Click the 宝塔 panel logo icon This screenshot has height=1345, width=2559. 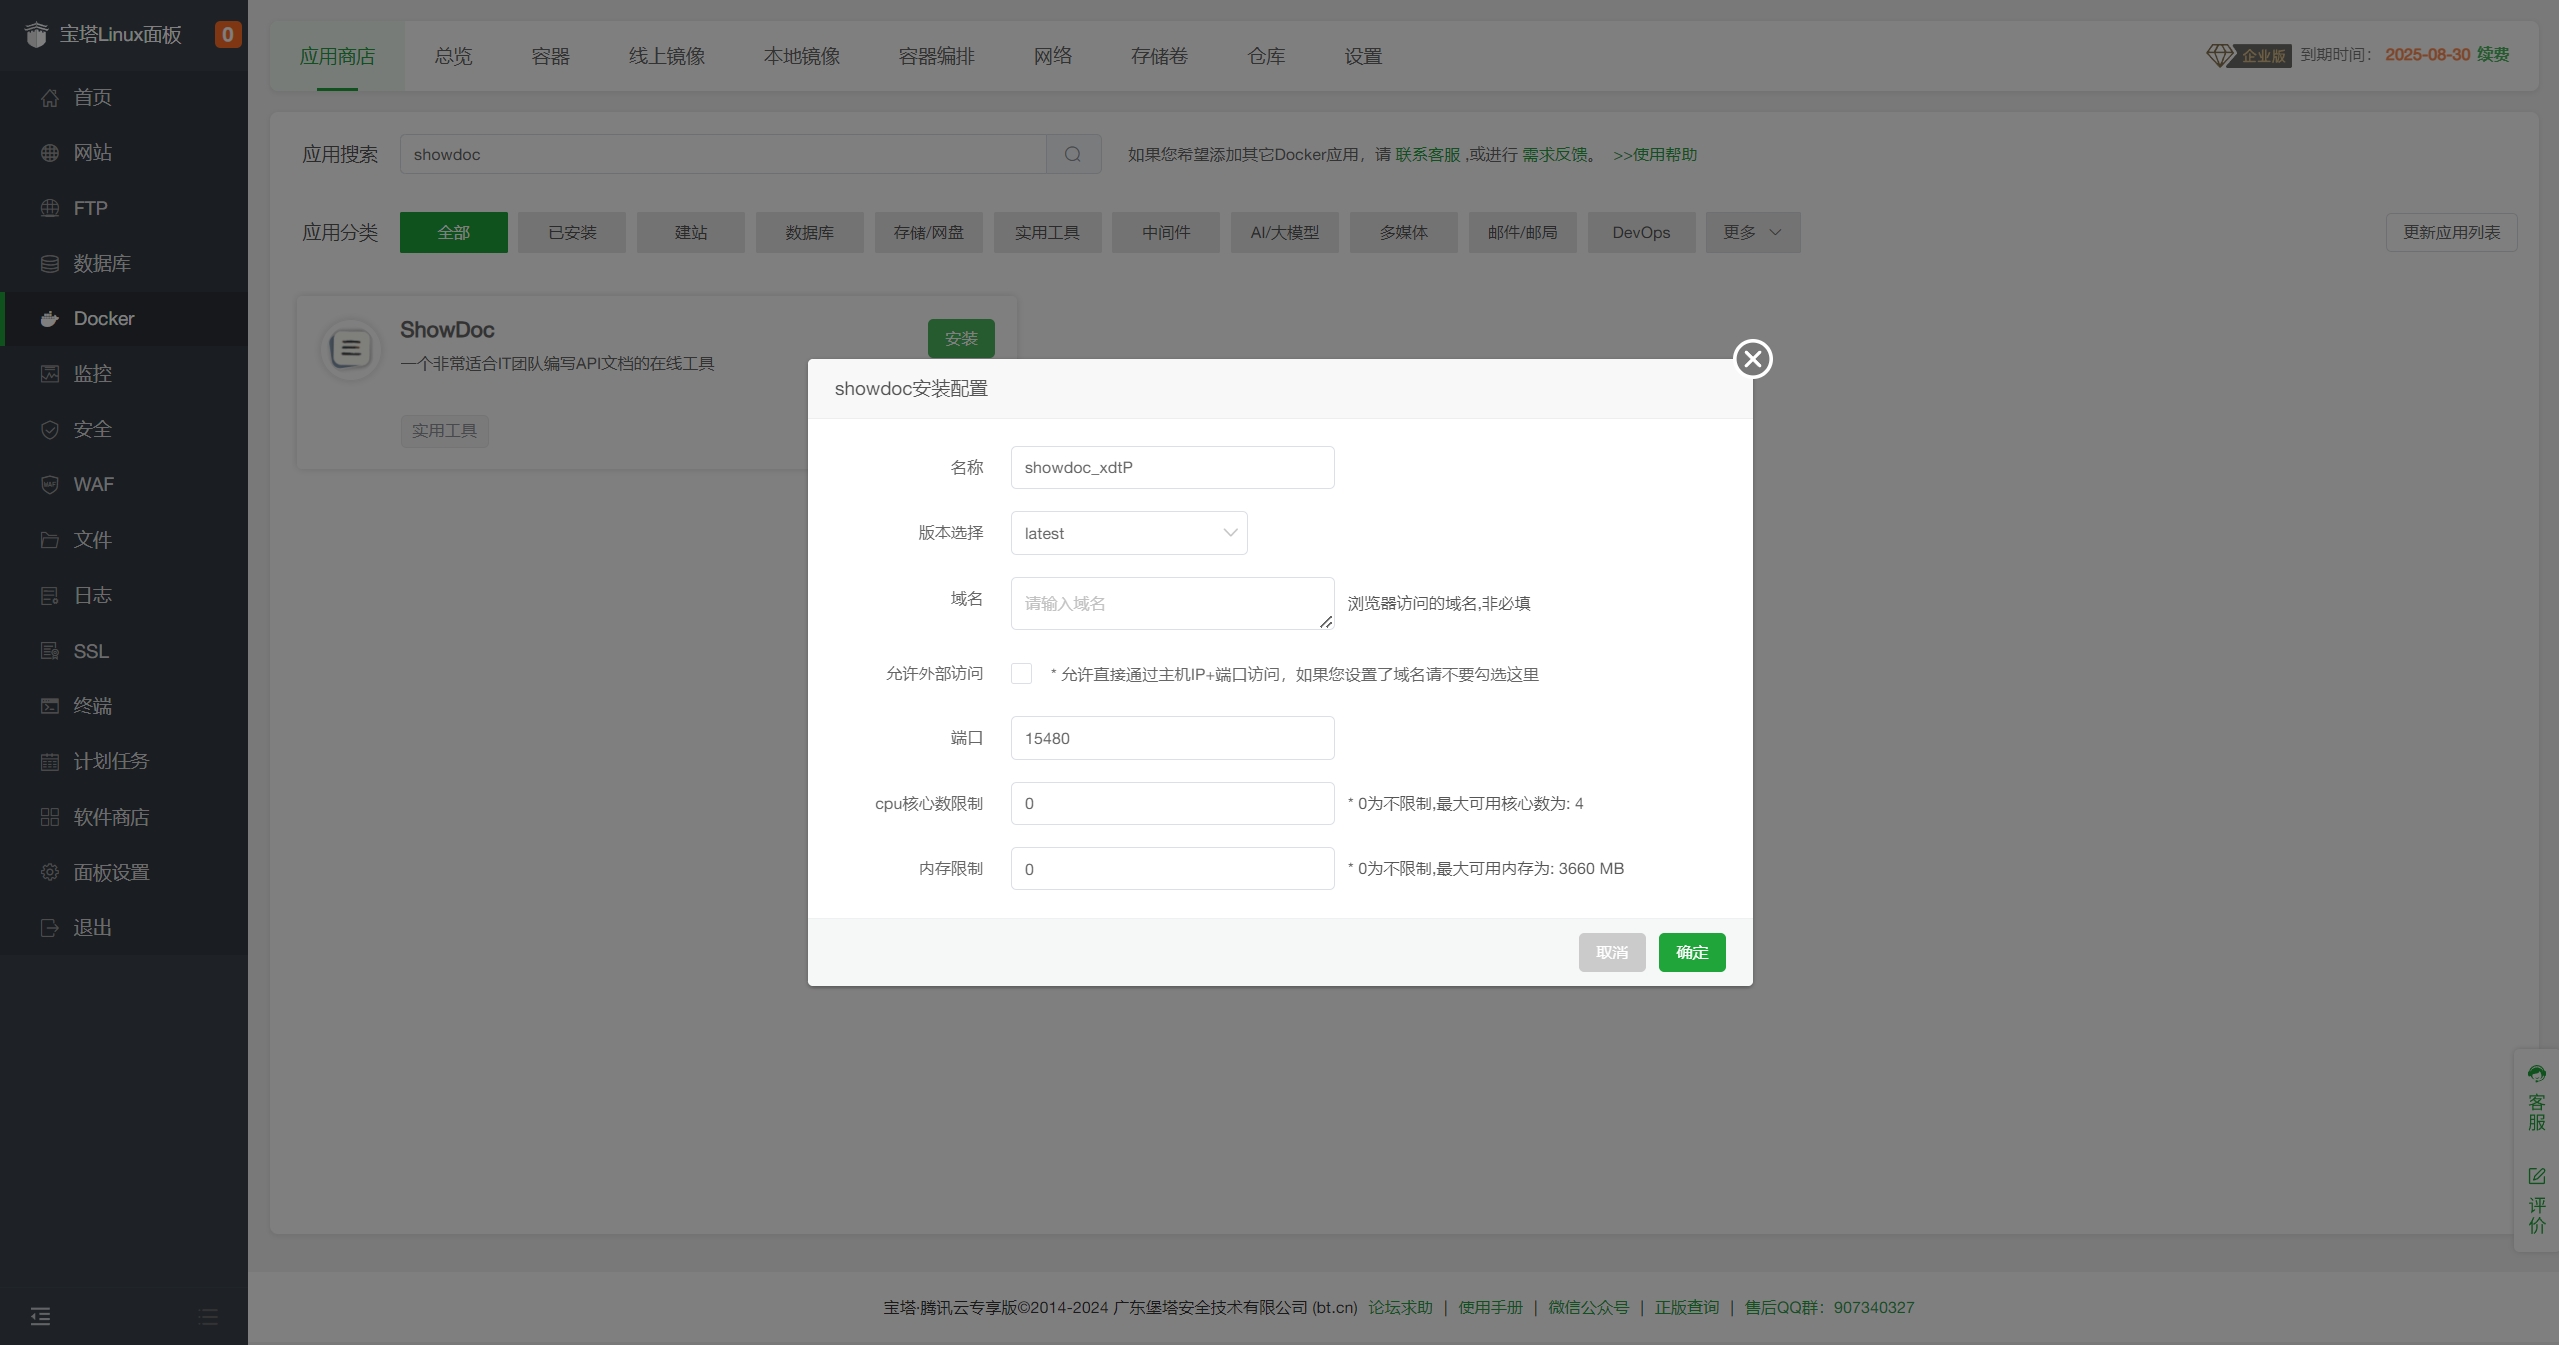pos(36,35)
